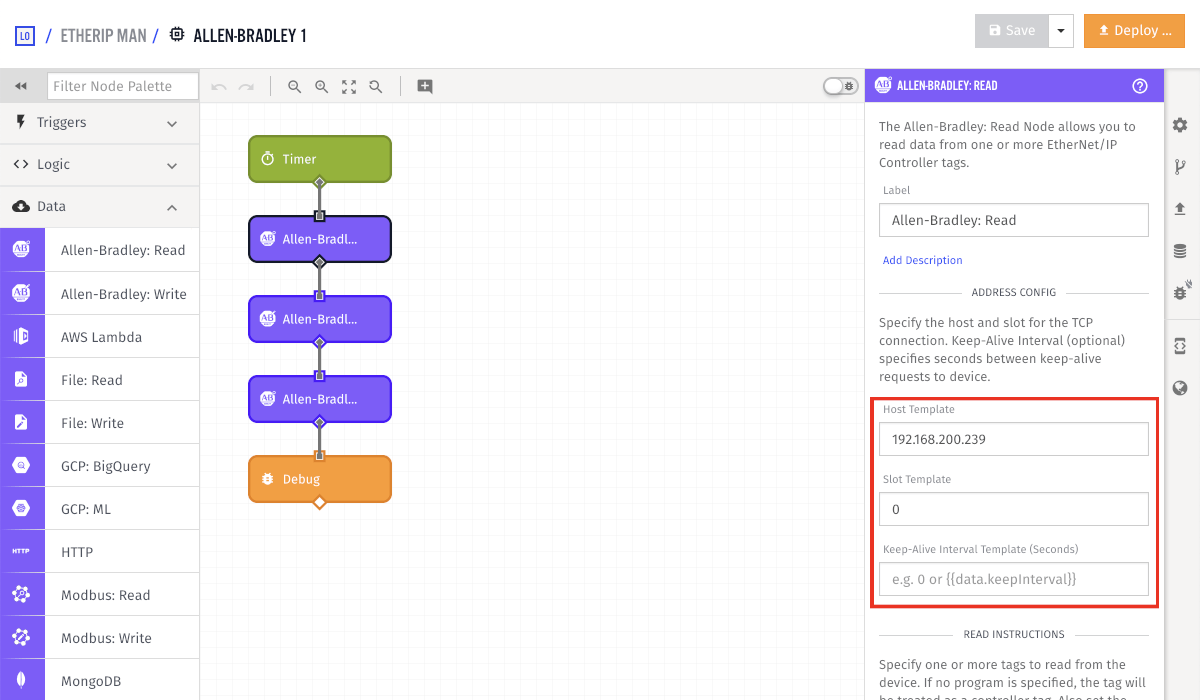Click the Losant logo icon in the breadcrumb
This screenshot has width=1200, height=700.
(25, 36)
